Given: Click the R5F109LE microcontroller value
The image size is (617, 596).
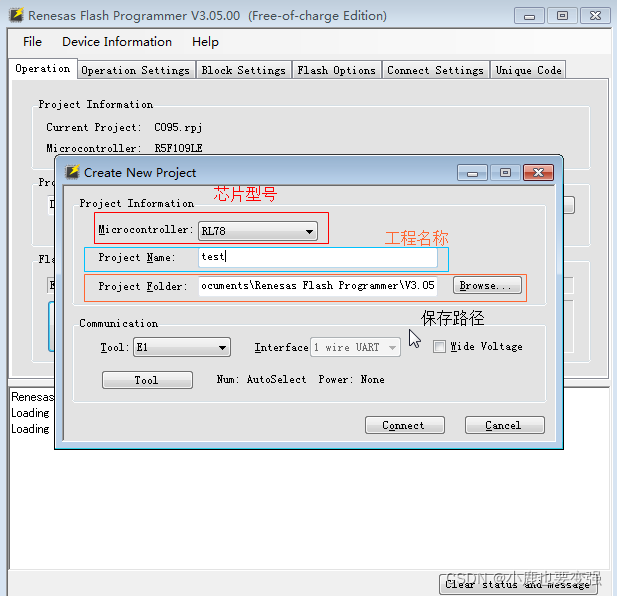Looking at the screenshot, I should pos(178,148).
